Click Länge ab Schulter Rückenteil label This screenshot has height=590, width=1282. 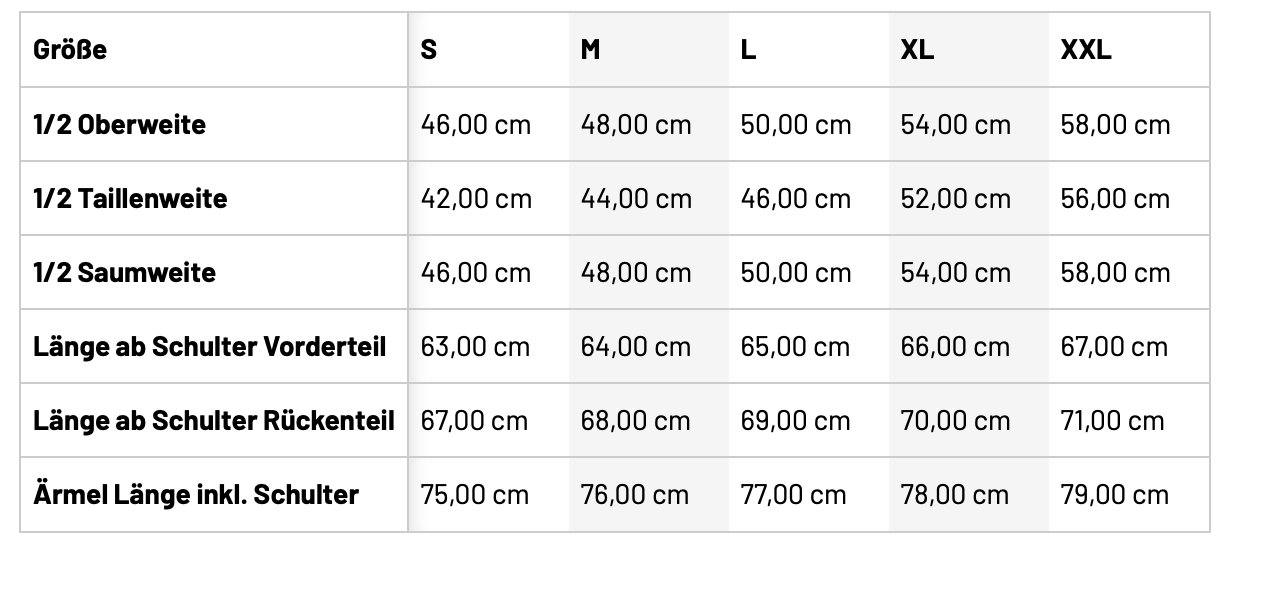[213, 420]
